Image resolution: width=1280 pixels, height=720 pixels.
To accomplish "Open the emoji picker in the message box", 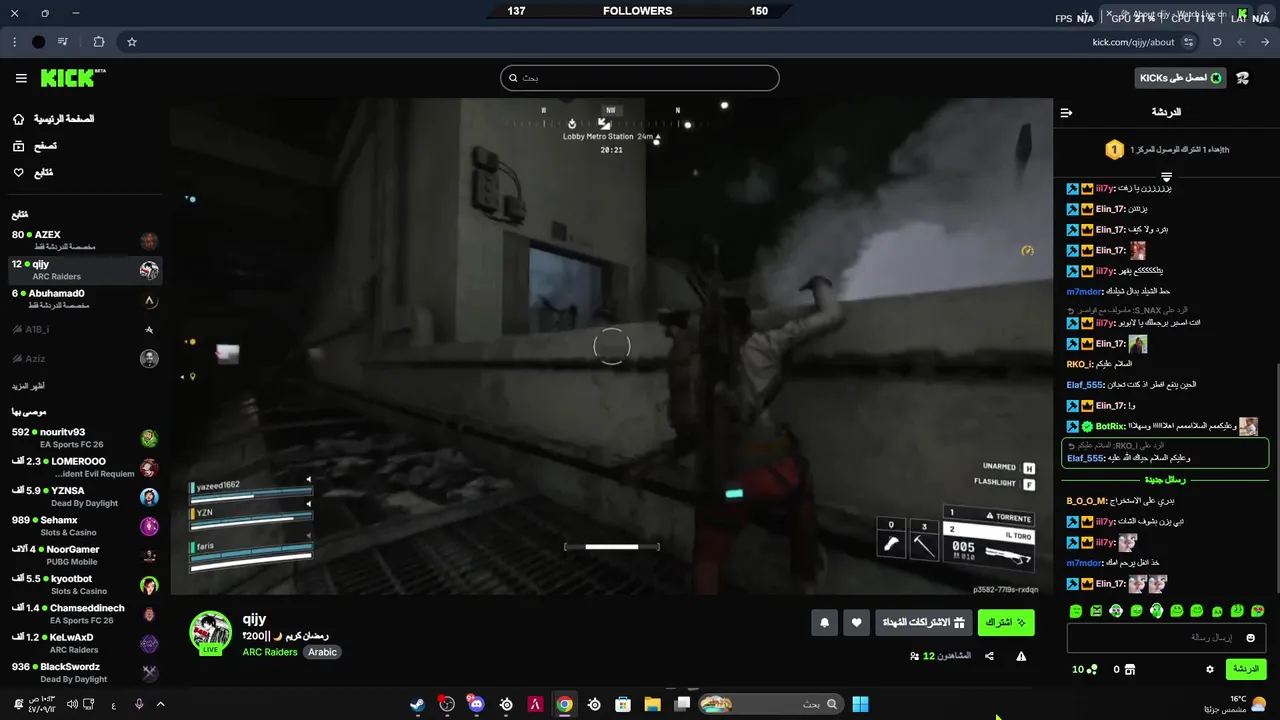I will [1250, 638].
